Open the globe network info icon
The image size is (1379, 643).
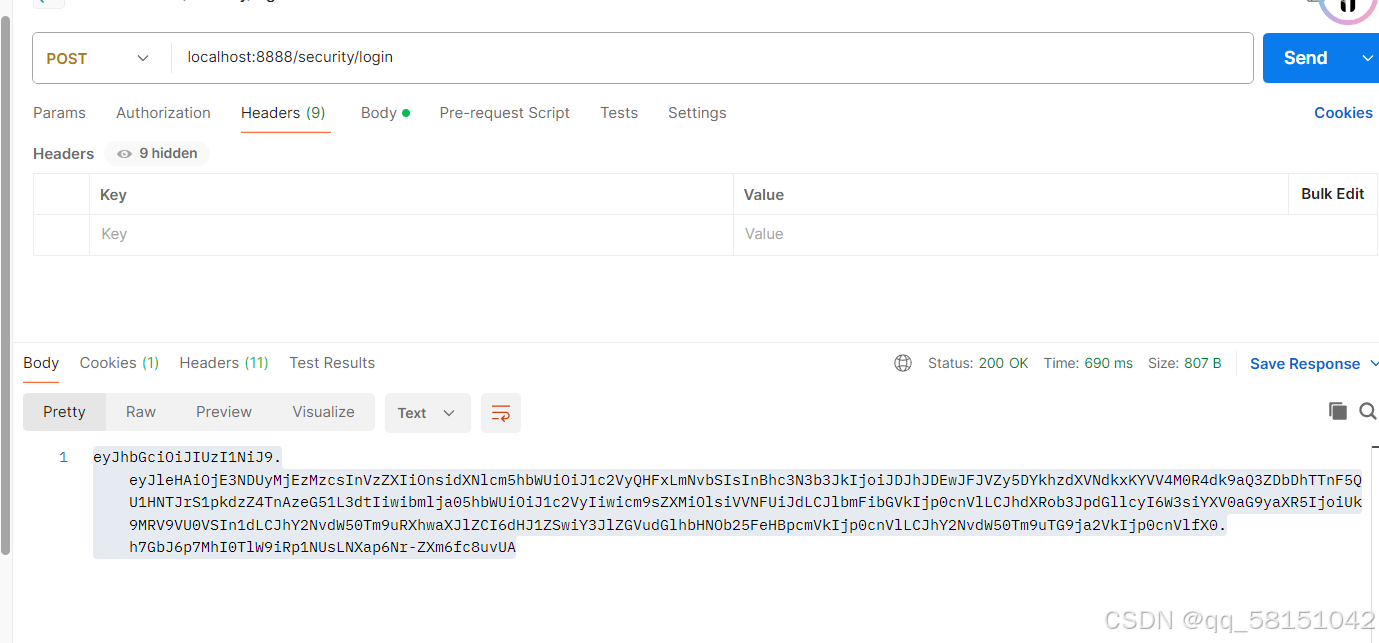pos(903,363)
